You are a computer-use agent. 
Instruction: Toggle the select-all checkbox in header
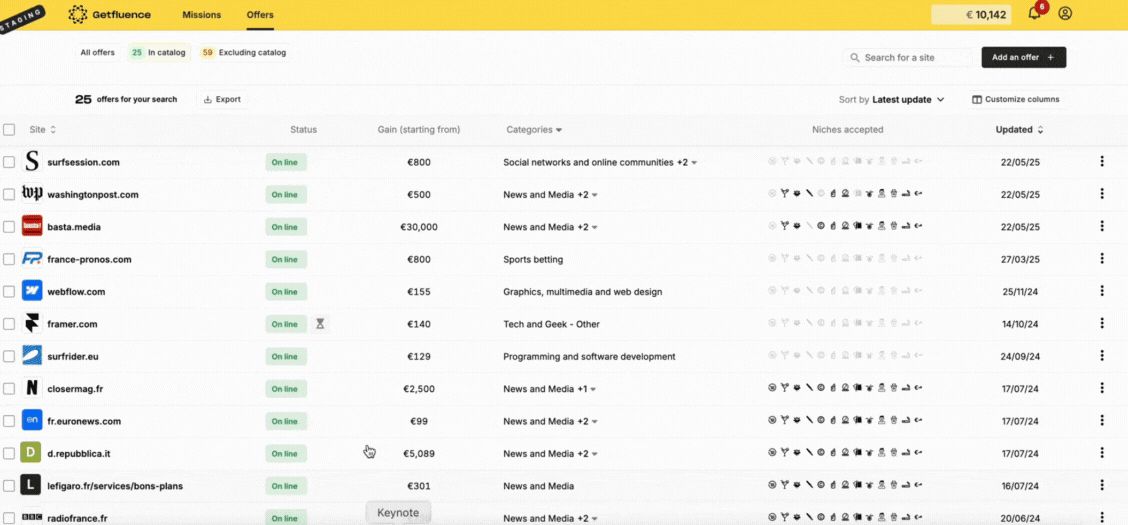(x=9, y=130)
